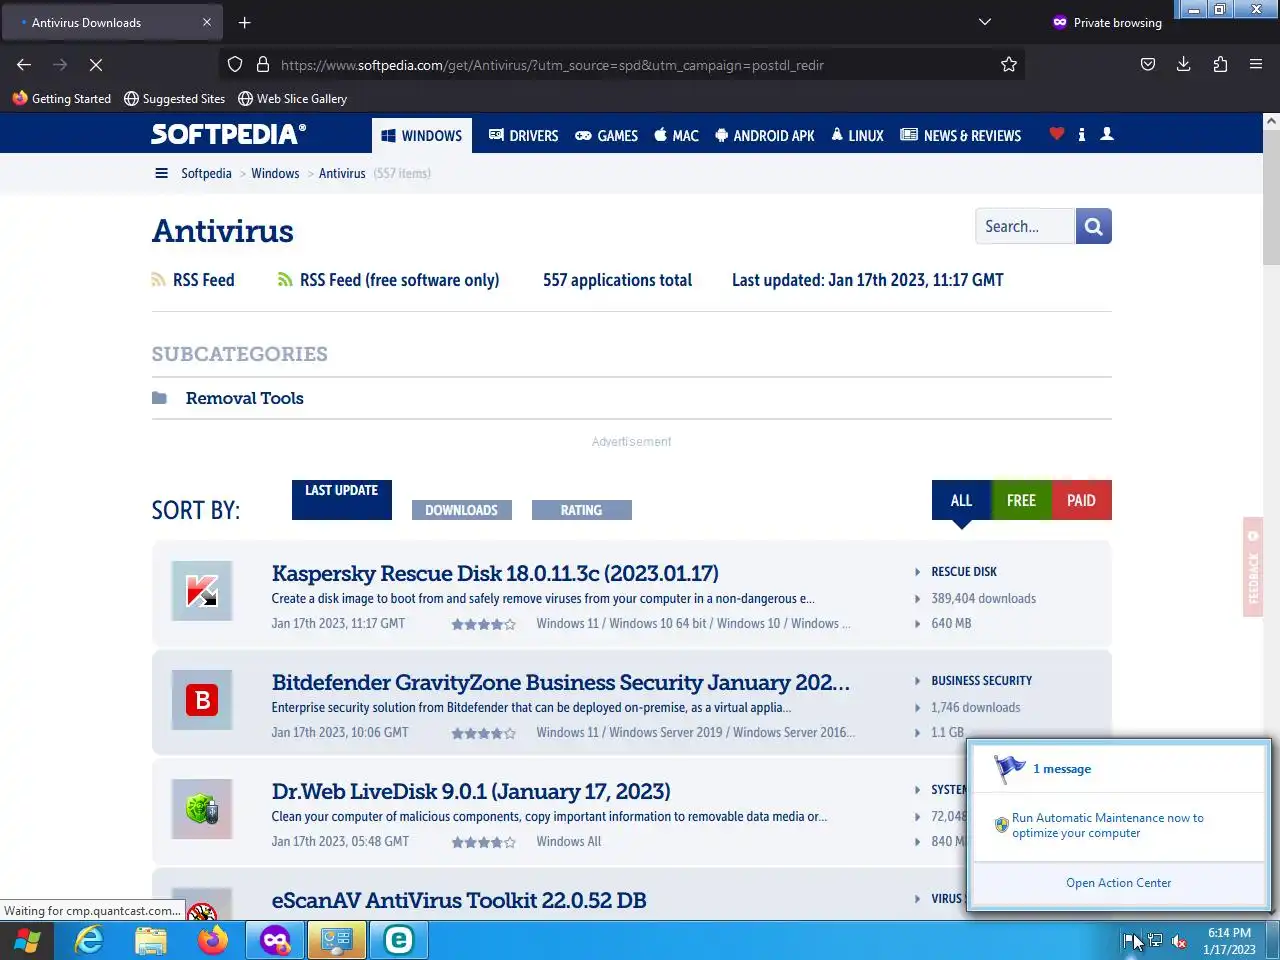
Task: Select the Mac navigation tab
Action: 676,135
